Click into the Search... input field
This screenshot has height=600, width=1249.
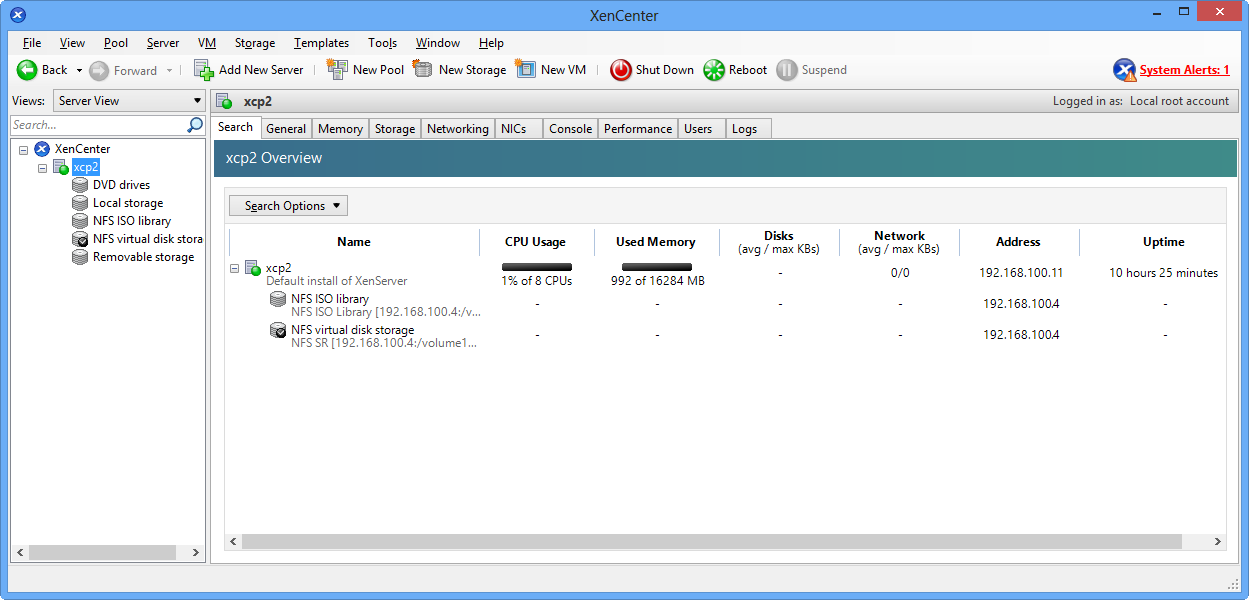[97, 125]
